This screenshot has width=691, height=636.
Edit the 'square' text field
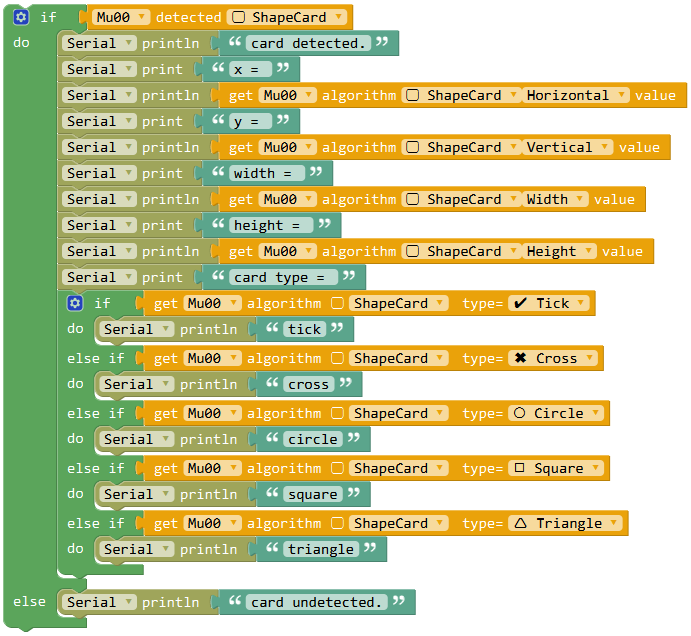tap(313, 494)
